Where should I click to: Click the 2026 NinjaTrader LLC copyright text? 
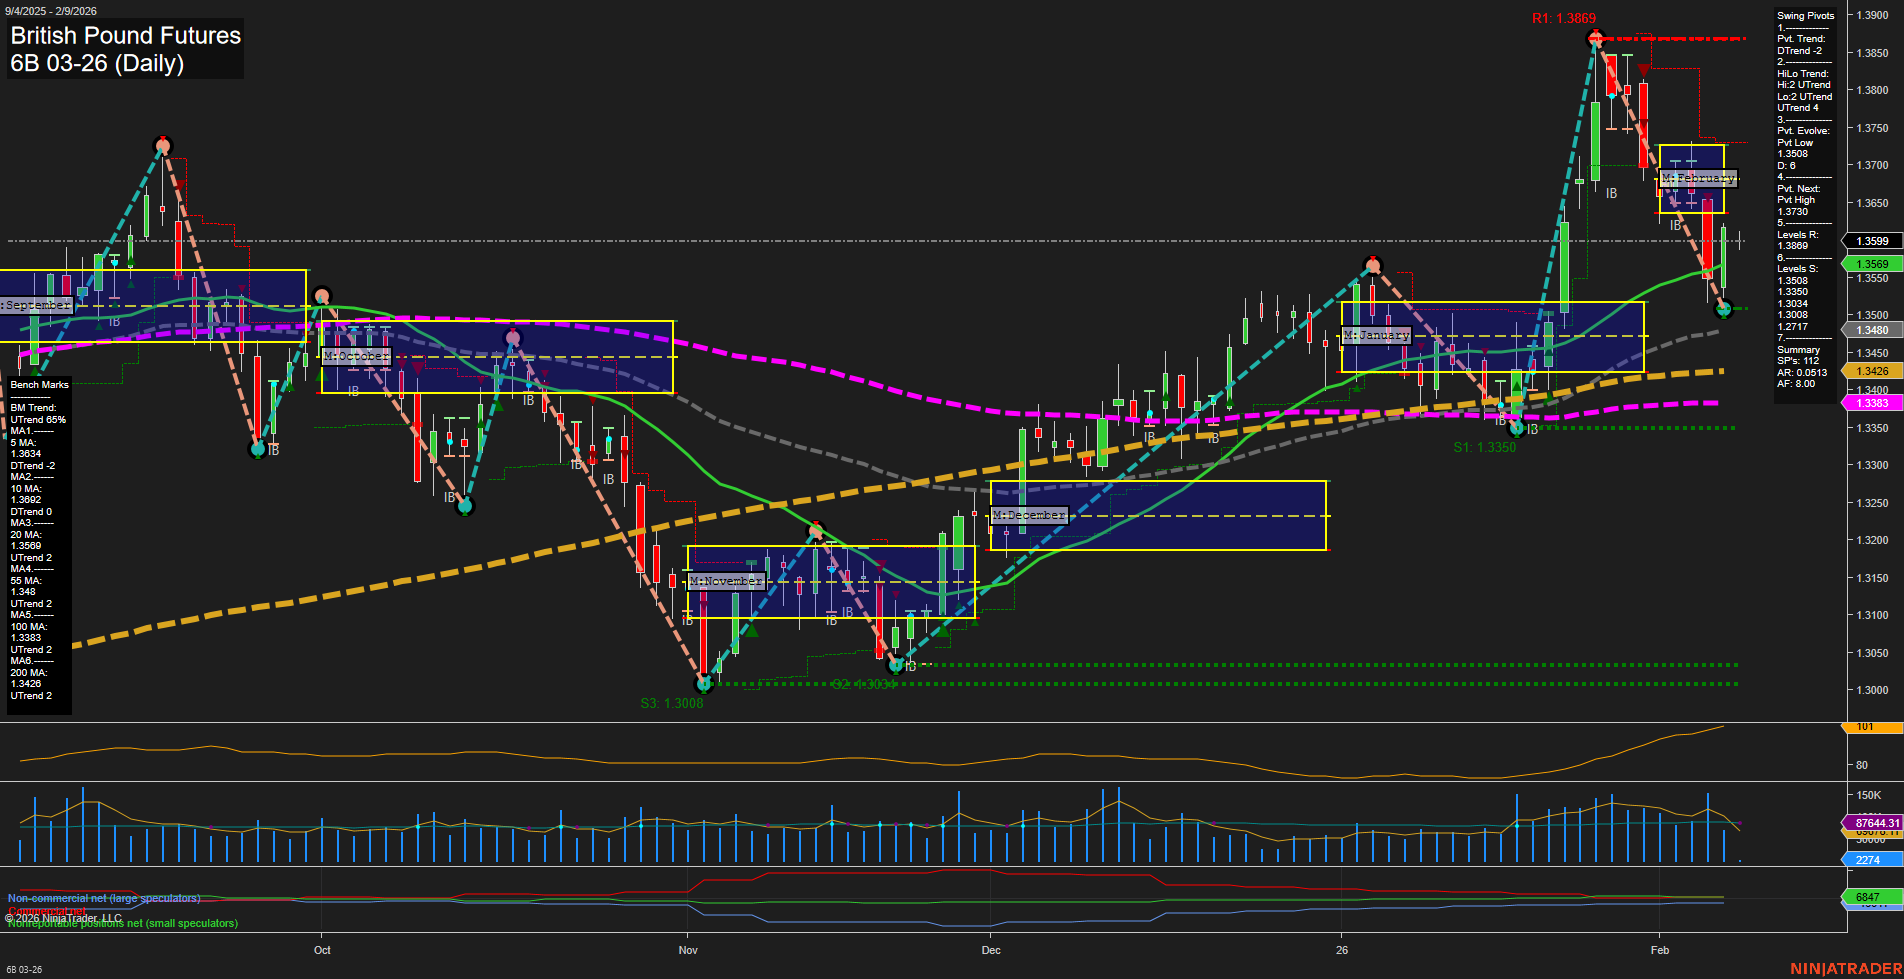[x=65, y=917]
